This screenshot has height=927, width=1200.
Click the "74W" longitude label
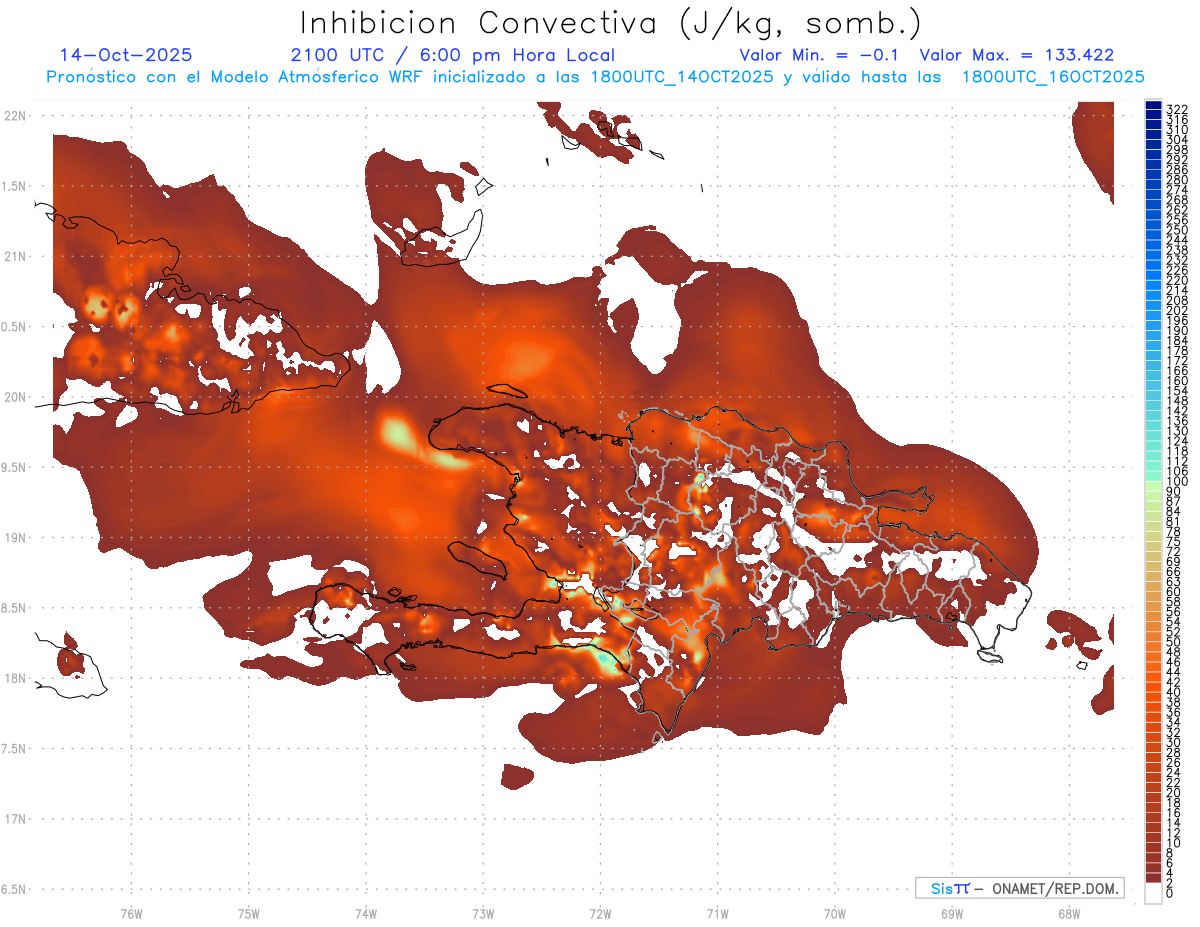click(x=366, y=912)
